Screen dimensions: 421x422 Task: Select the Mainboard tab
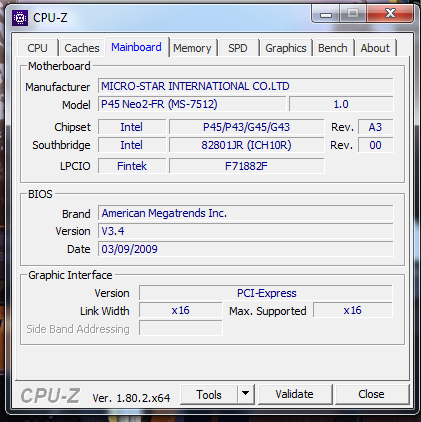coord(136,47)
